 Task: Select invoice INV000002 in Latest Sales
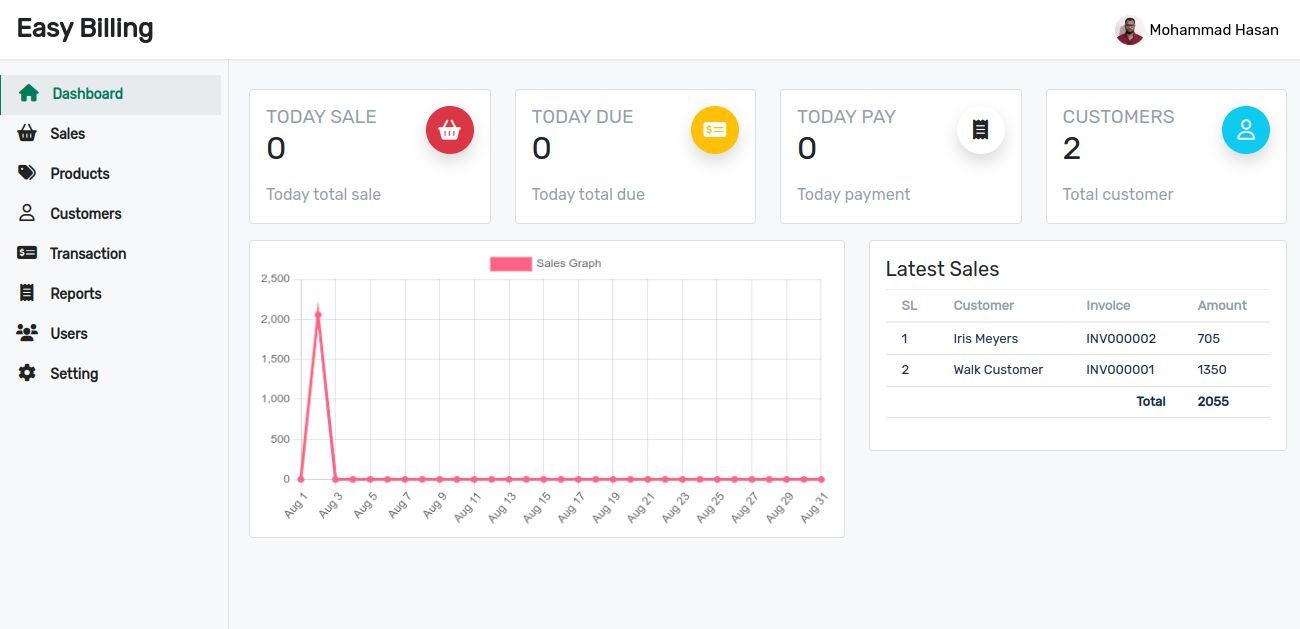[1120, 338]
